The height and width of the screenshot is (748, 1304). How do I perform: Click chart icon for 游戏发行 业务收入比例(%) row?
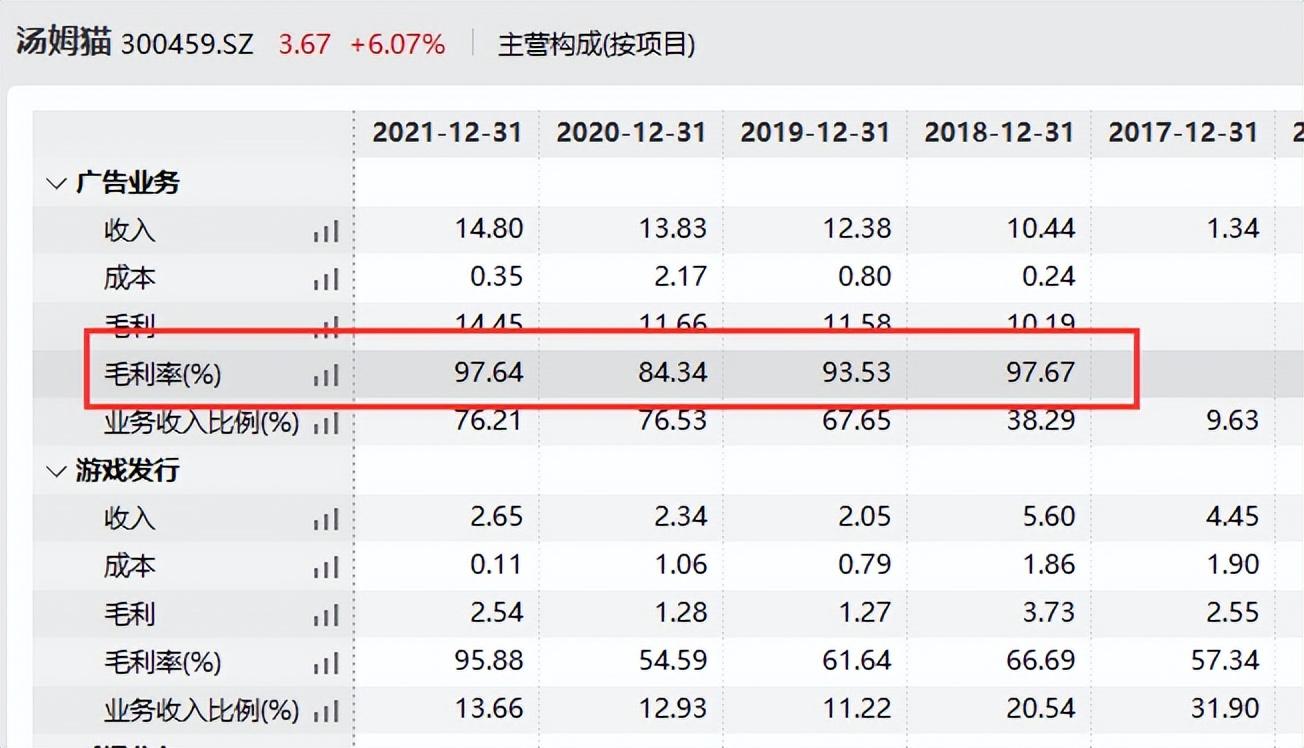pos(326,711)
